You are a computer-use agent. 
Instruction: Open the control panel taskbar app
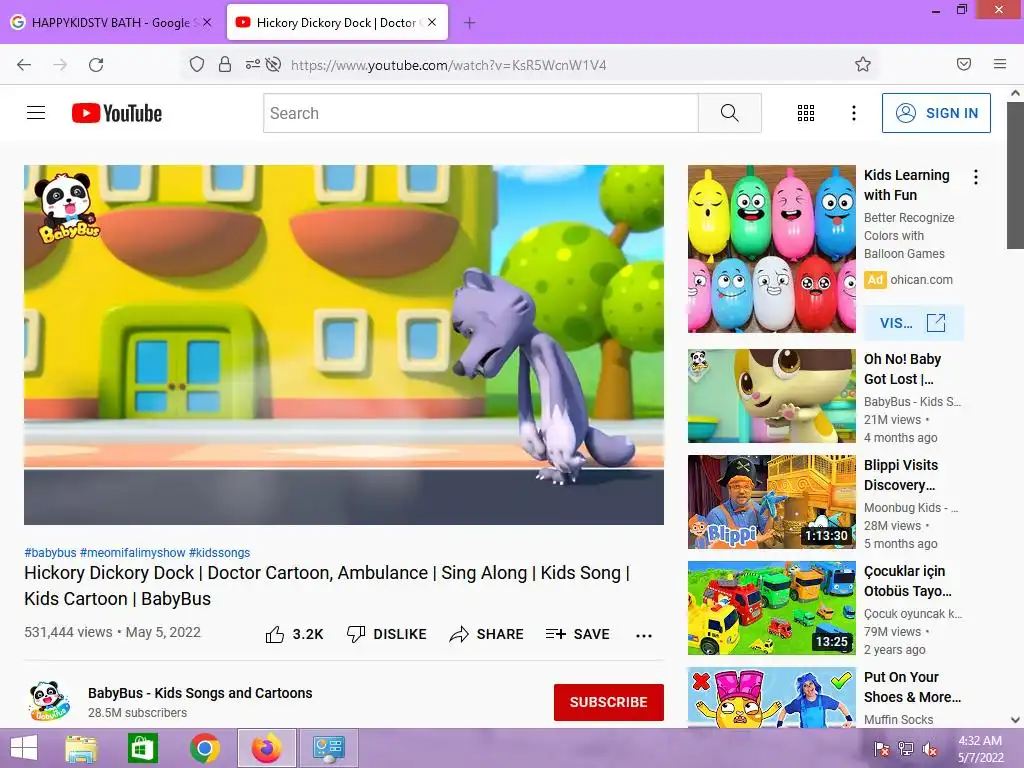(x=328, y=748)
